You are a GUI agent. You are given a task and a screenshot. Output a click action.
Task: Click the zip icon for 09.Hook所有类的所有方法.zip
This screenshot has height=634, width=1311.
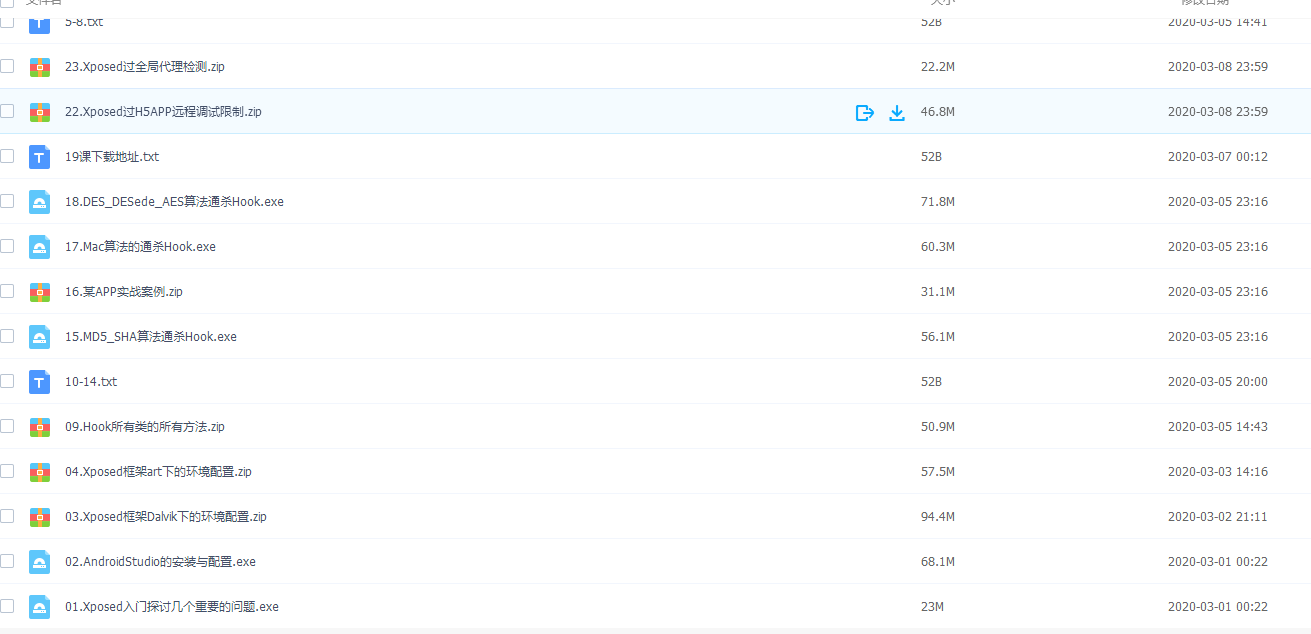click(x=40, y=427)
